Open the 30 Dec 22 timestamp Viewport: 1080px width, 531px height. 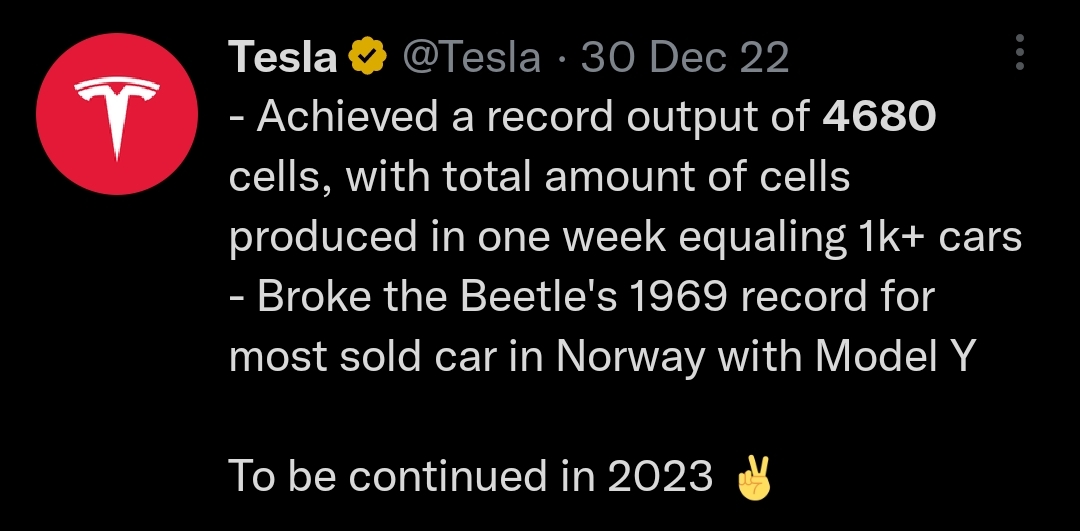(685, 59)
